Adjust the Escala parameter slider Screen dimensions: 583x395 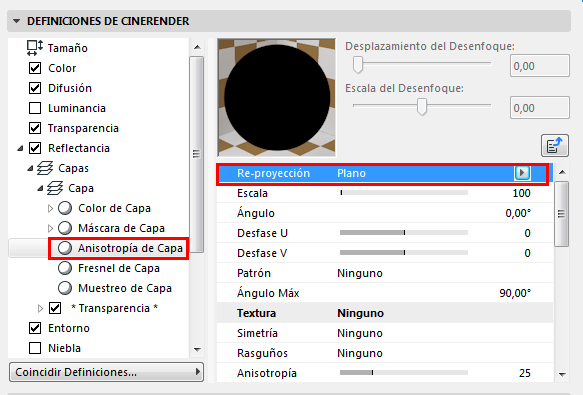tap(404, 193)
